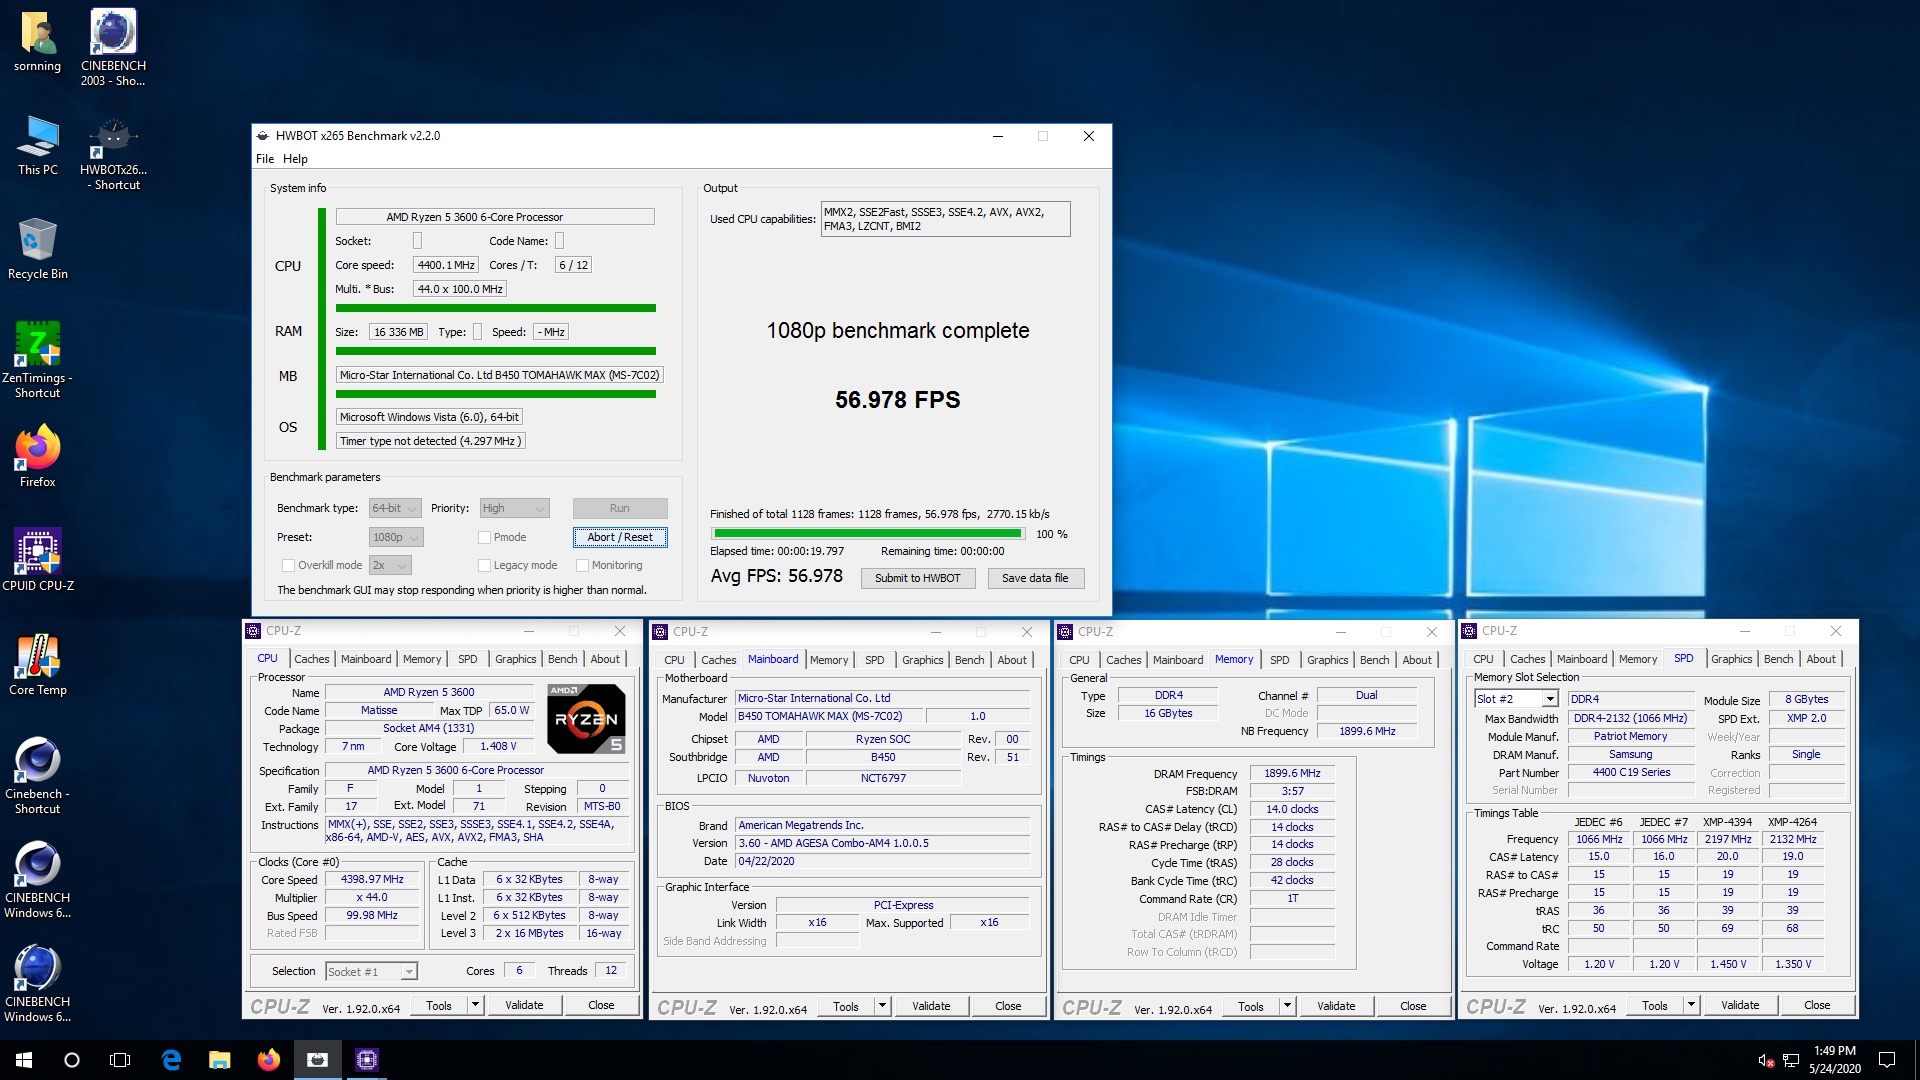Open Task View on taskbar

(120, 1060)
